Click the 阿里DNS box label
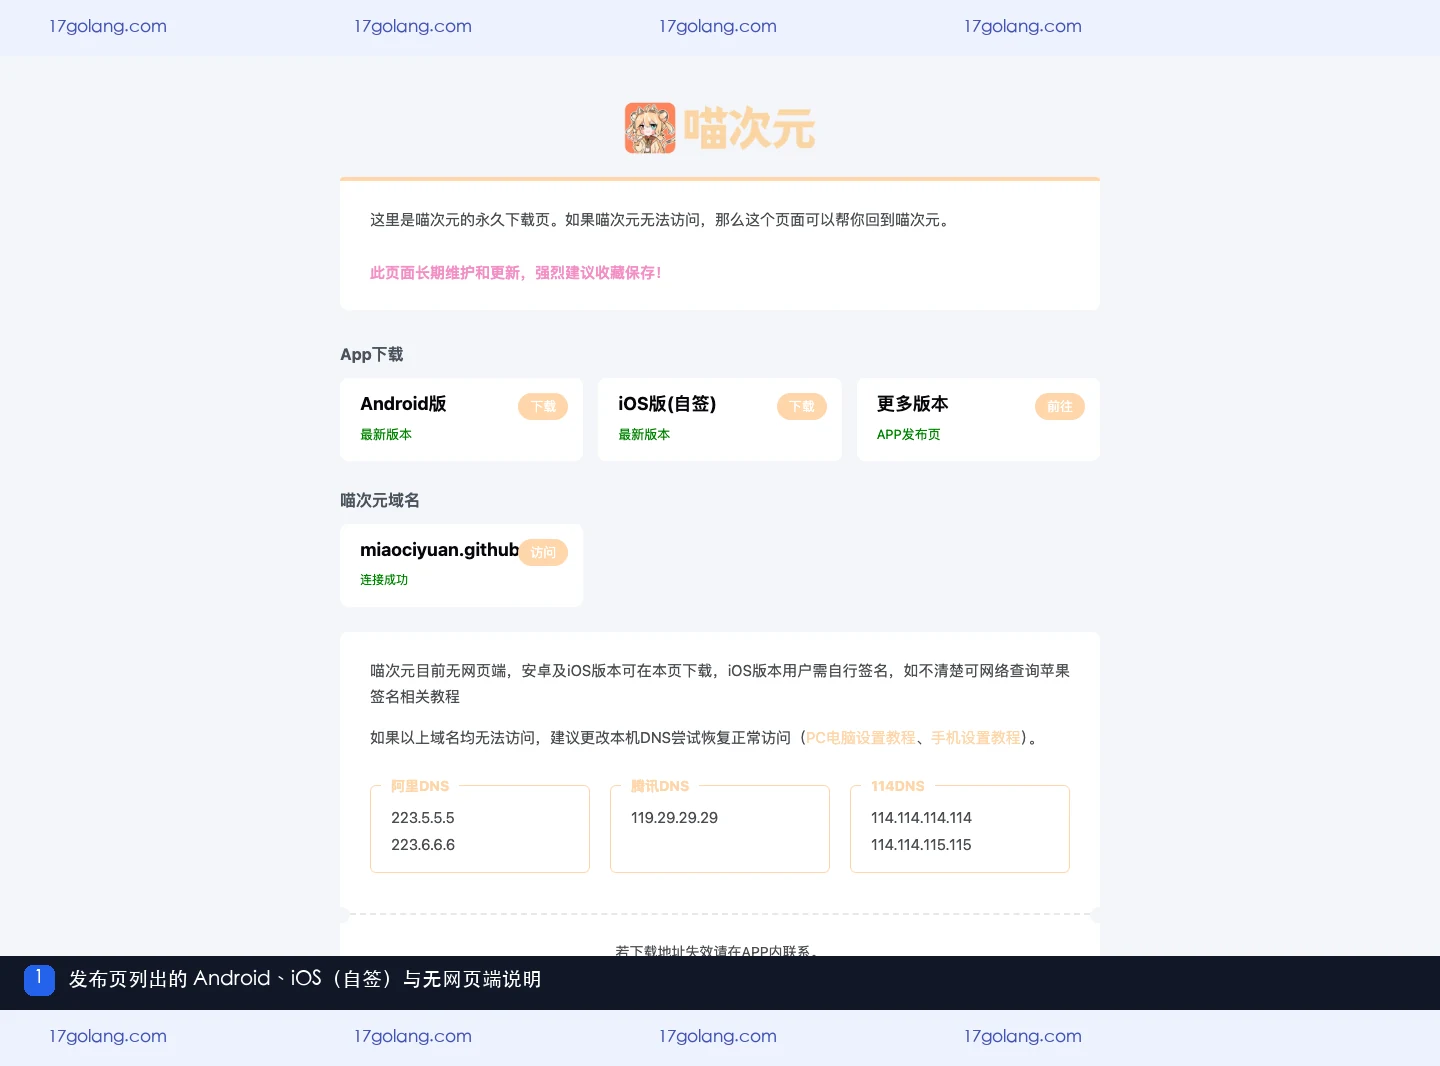This screenshot has height=1066, width=1440. click(420, 786)
